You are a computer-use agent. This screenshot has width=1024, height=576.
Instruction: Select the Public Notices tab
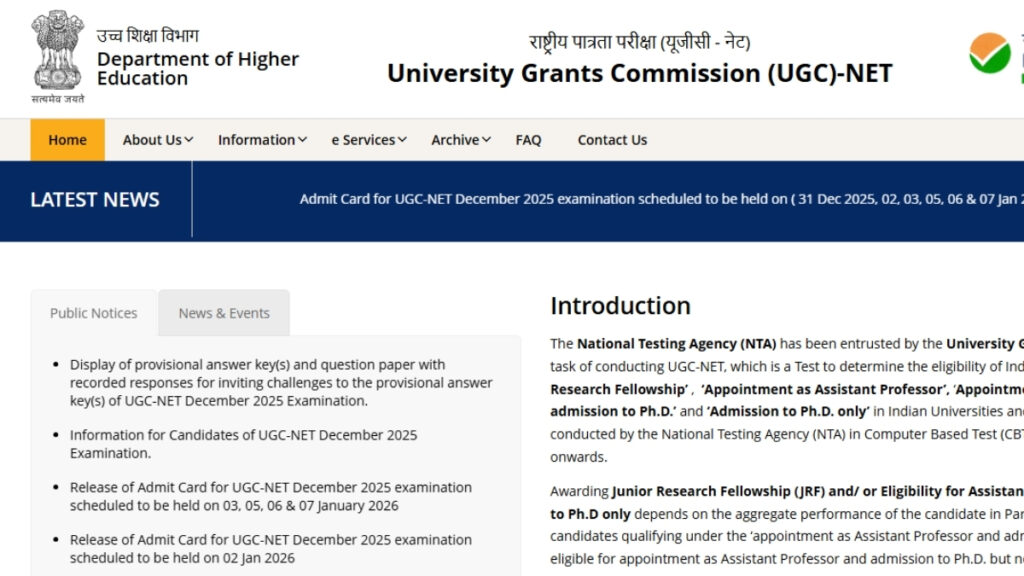point(93,313)
